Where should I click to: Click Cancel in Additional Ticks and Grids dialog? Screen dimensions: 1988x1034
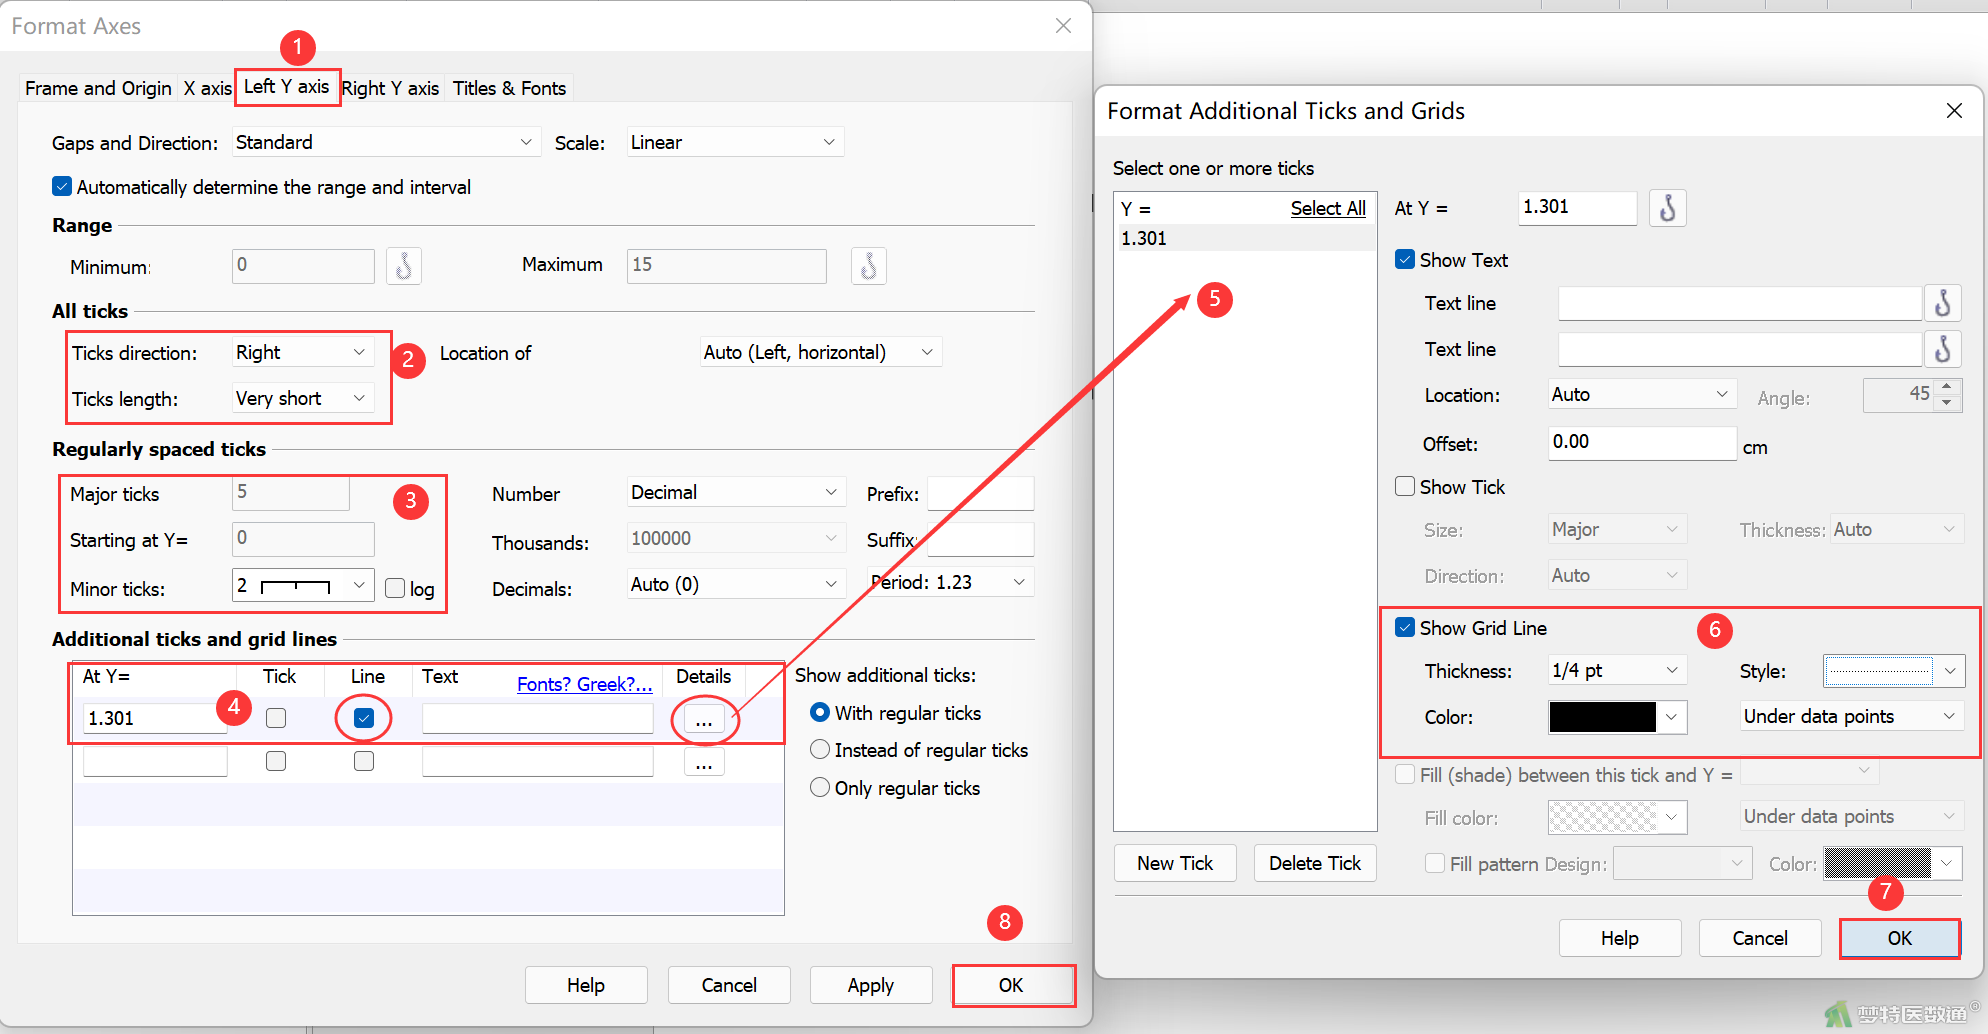click(1760, 938)
